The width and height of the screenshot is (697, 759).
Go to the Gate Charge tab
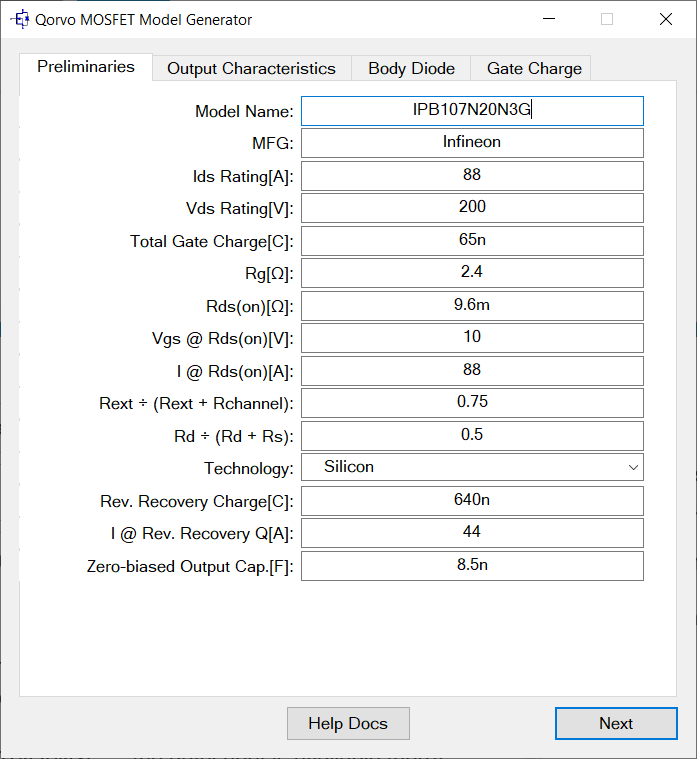(534, 68)
